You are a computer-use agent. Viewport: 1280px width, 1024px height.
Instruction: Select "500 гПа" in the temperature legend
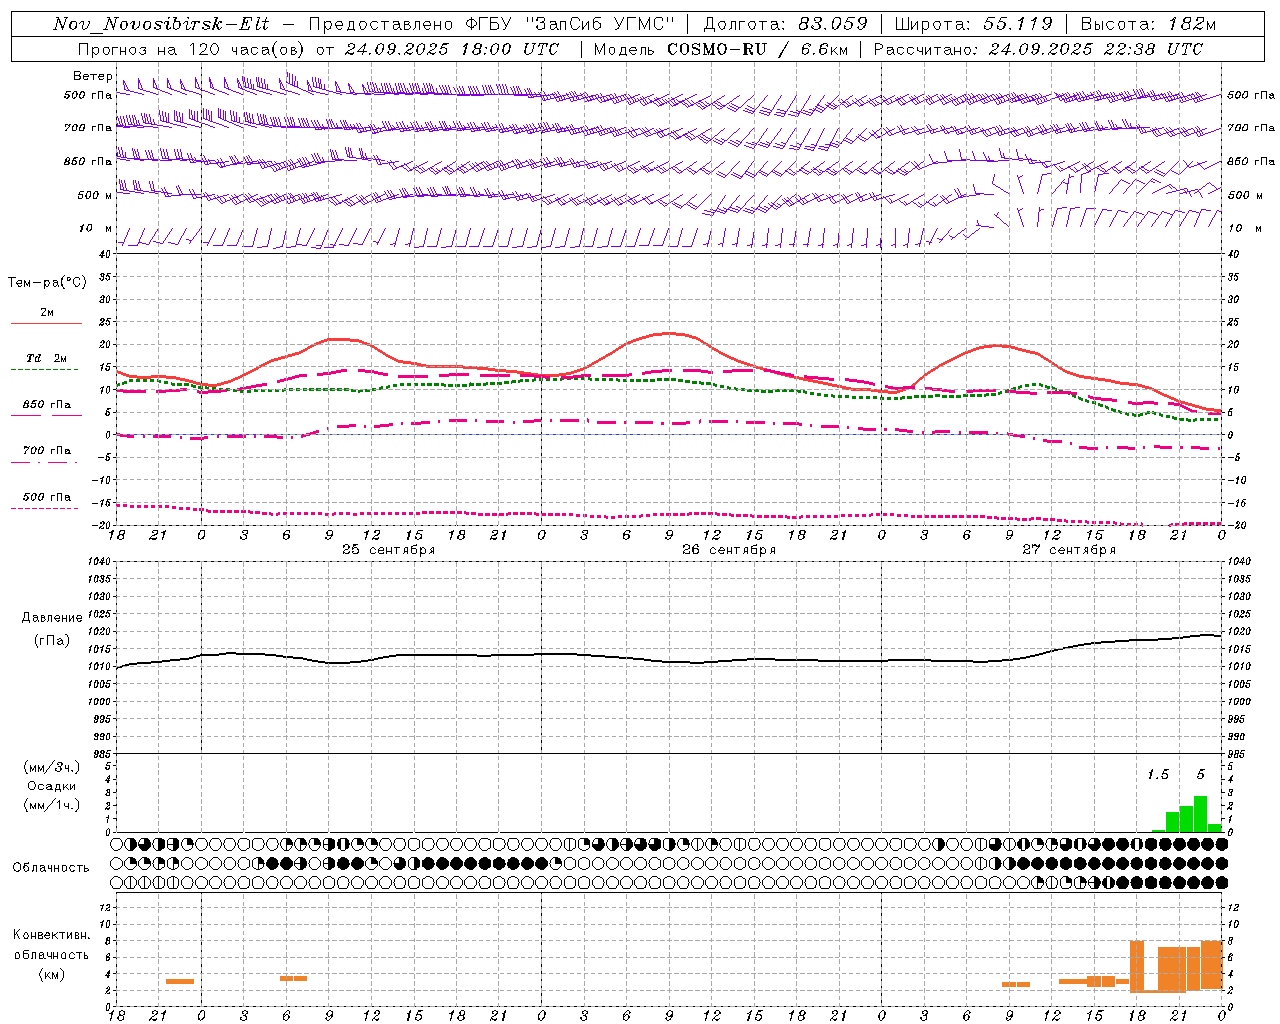[47, 496]
